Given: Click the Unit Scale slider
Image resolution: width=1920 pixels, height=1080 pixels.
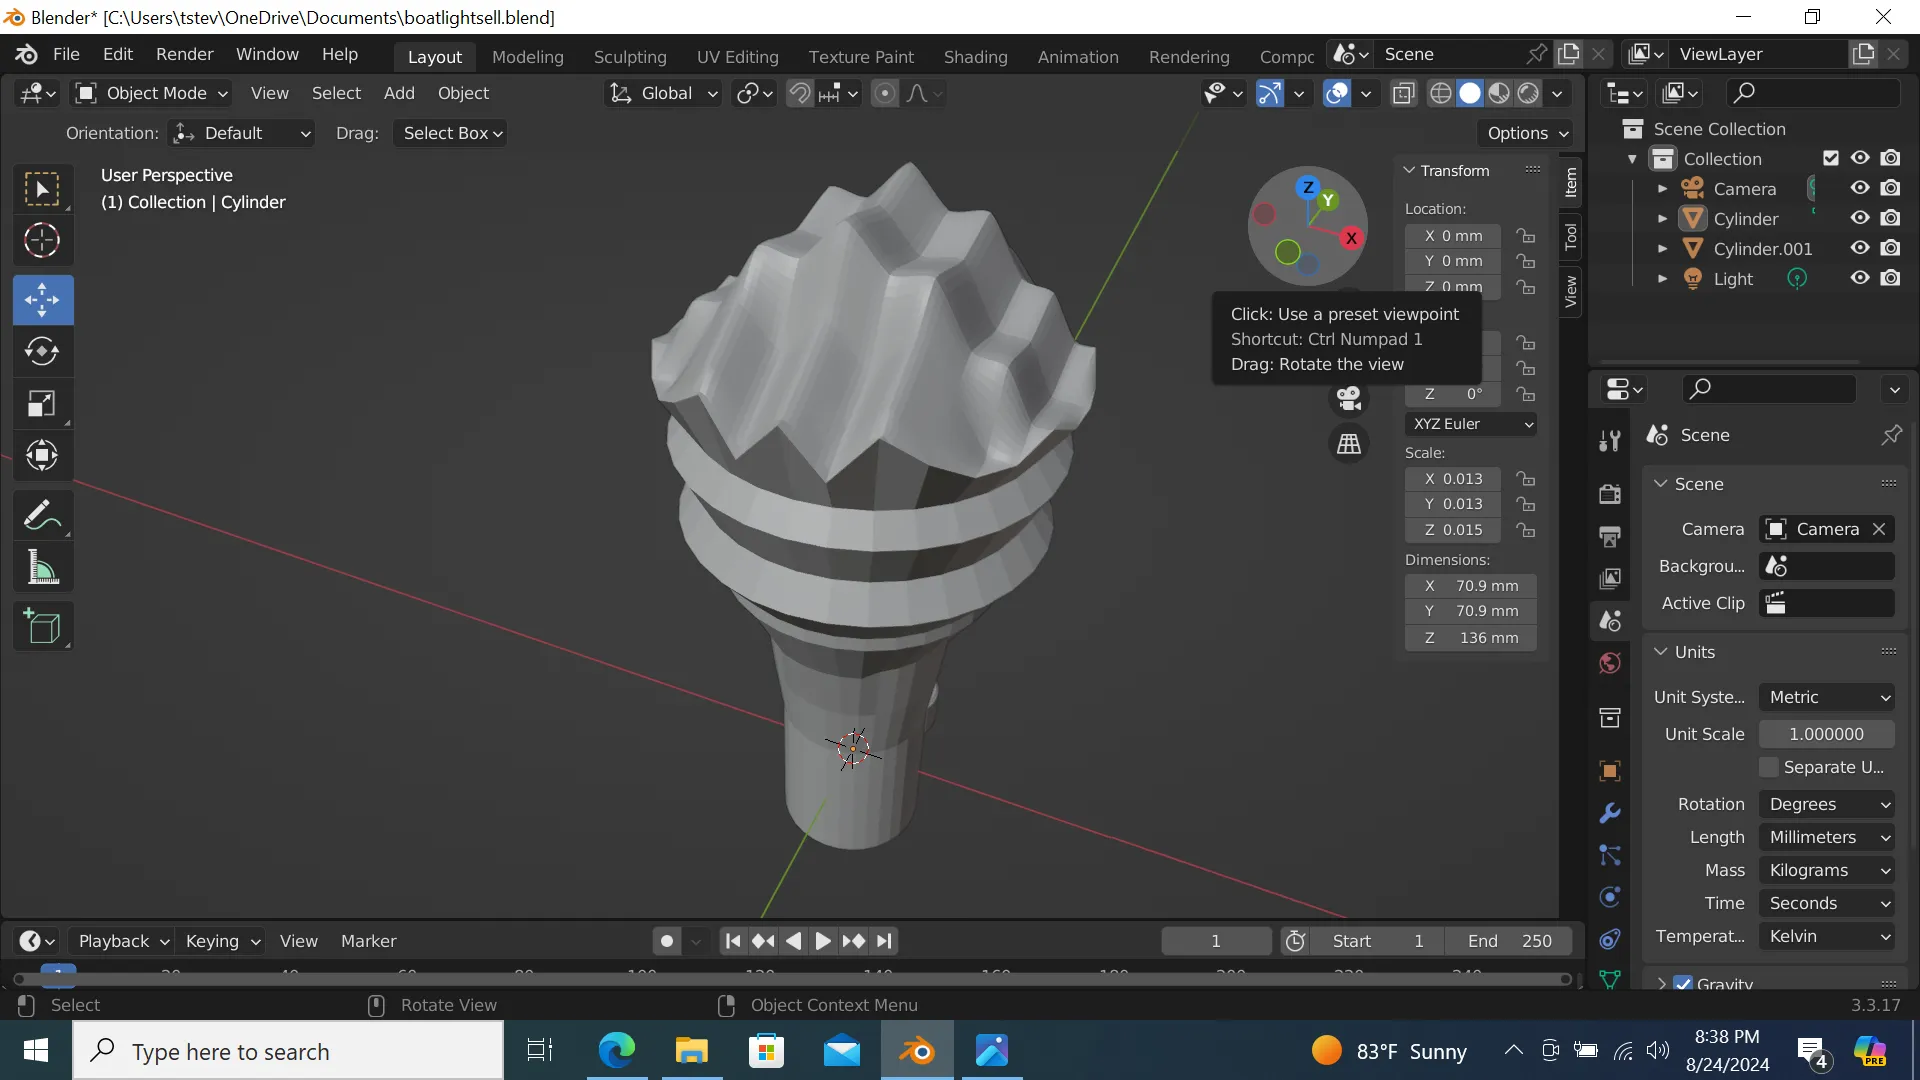Looking at the screenshot, I should point(1827,734).
